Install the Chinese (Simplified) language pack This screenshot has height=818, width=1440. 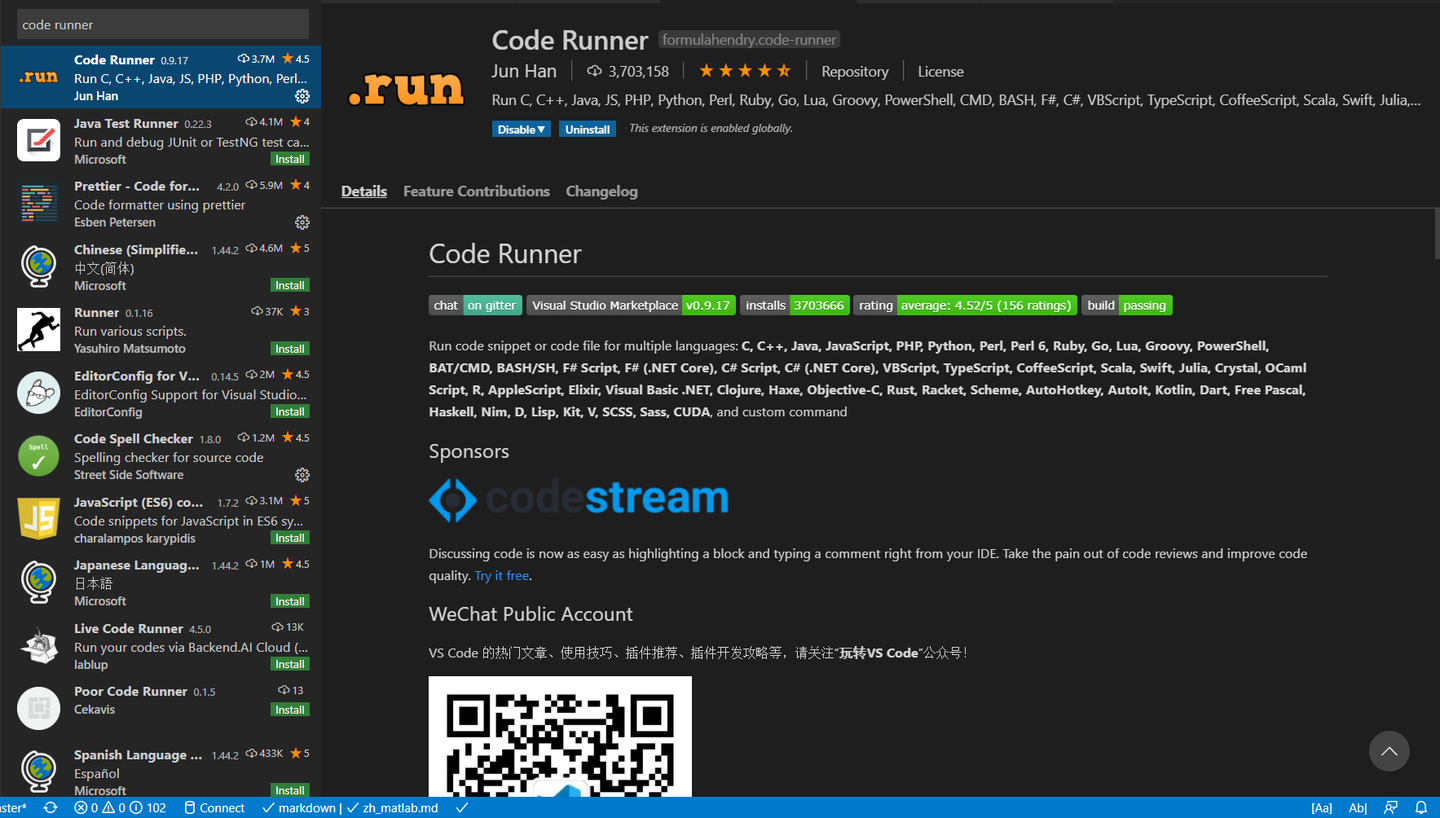pos(290,285)
